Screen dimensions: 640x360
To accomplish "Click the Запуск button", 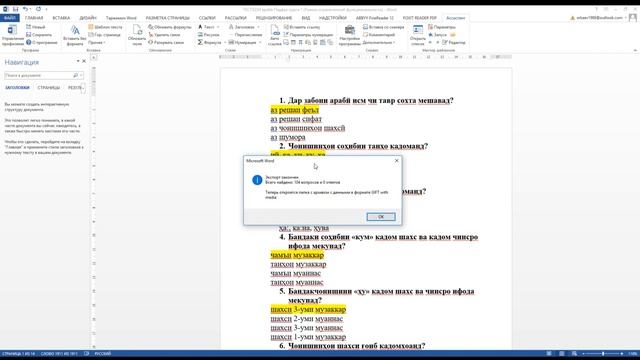I will point(437,35).
